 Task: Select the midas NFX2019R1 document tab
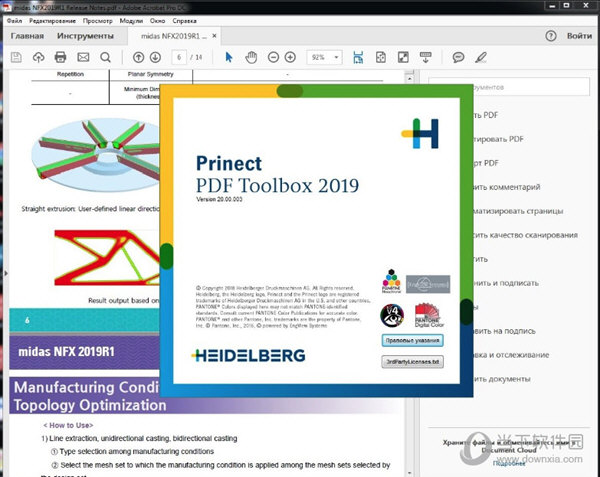174,36
